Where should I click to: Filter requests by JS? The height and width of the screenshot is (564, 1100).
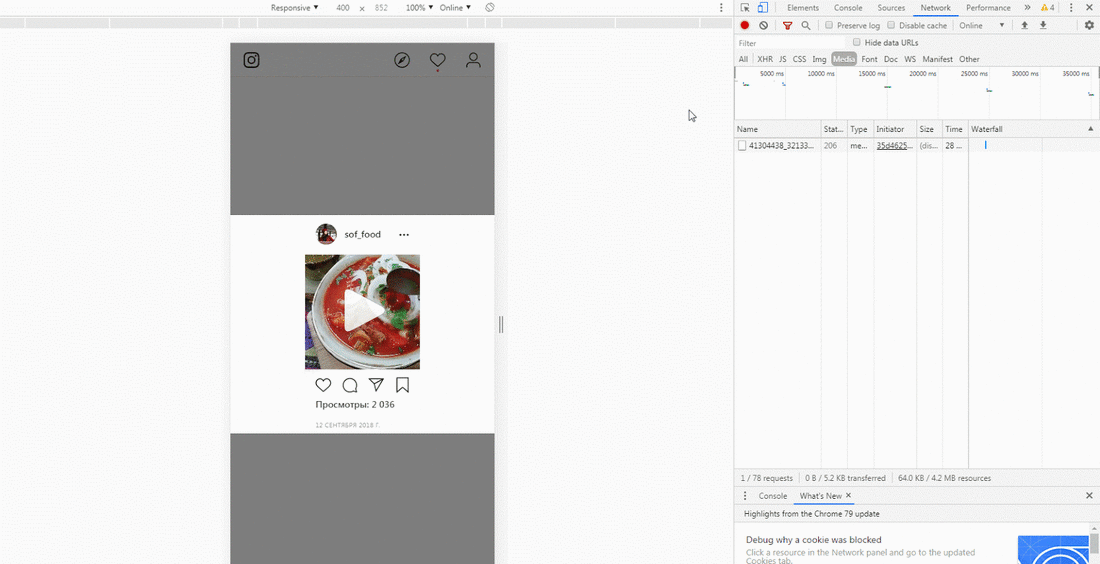coord(783,59)
